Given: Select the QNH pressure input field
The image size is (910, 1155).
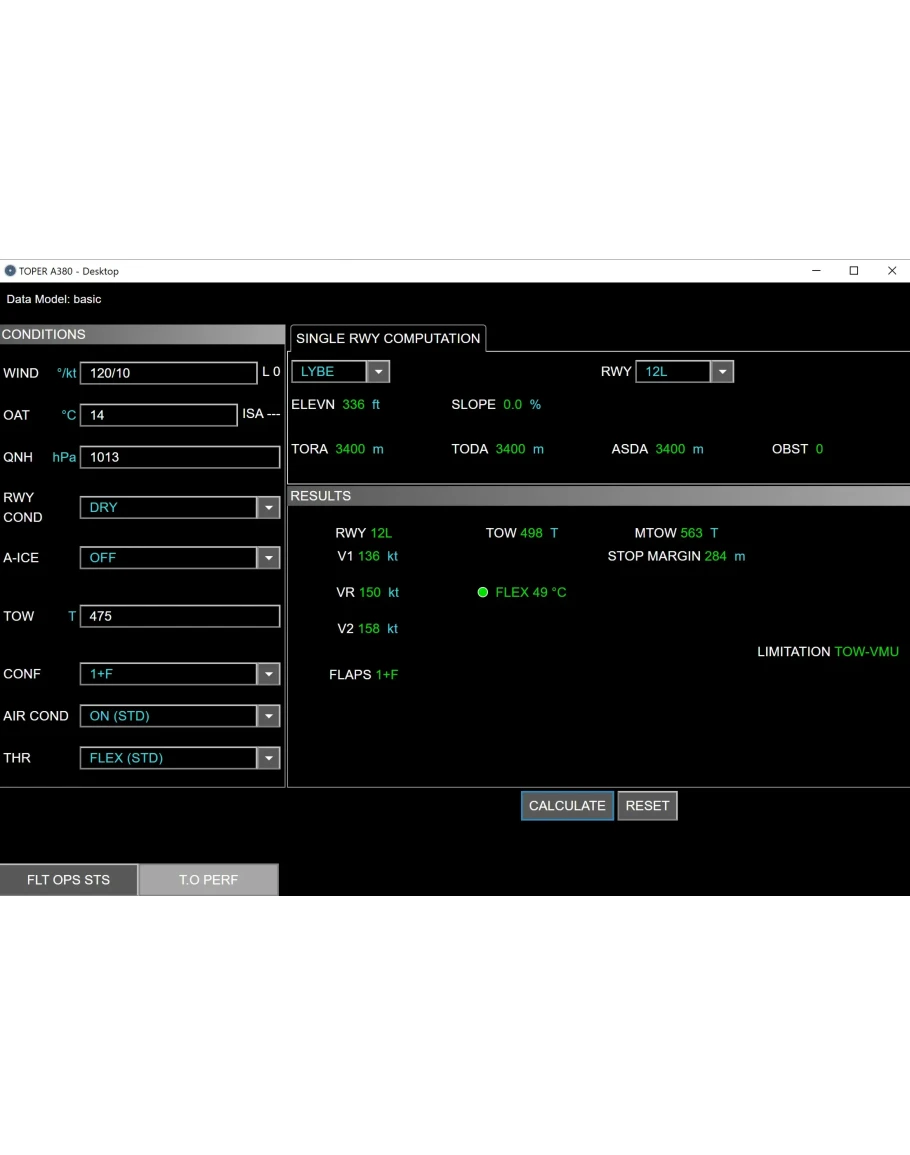Looking at the screenshot, I should pyautogui.click(x=179, y=457).
